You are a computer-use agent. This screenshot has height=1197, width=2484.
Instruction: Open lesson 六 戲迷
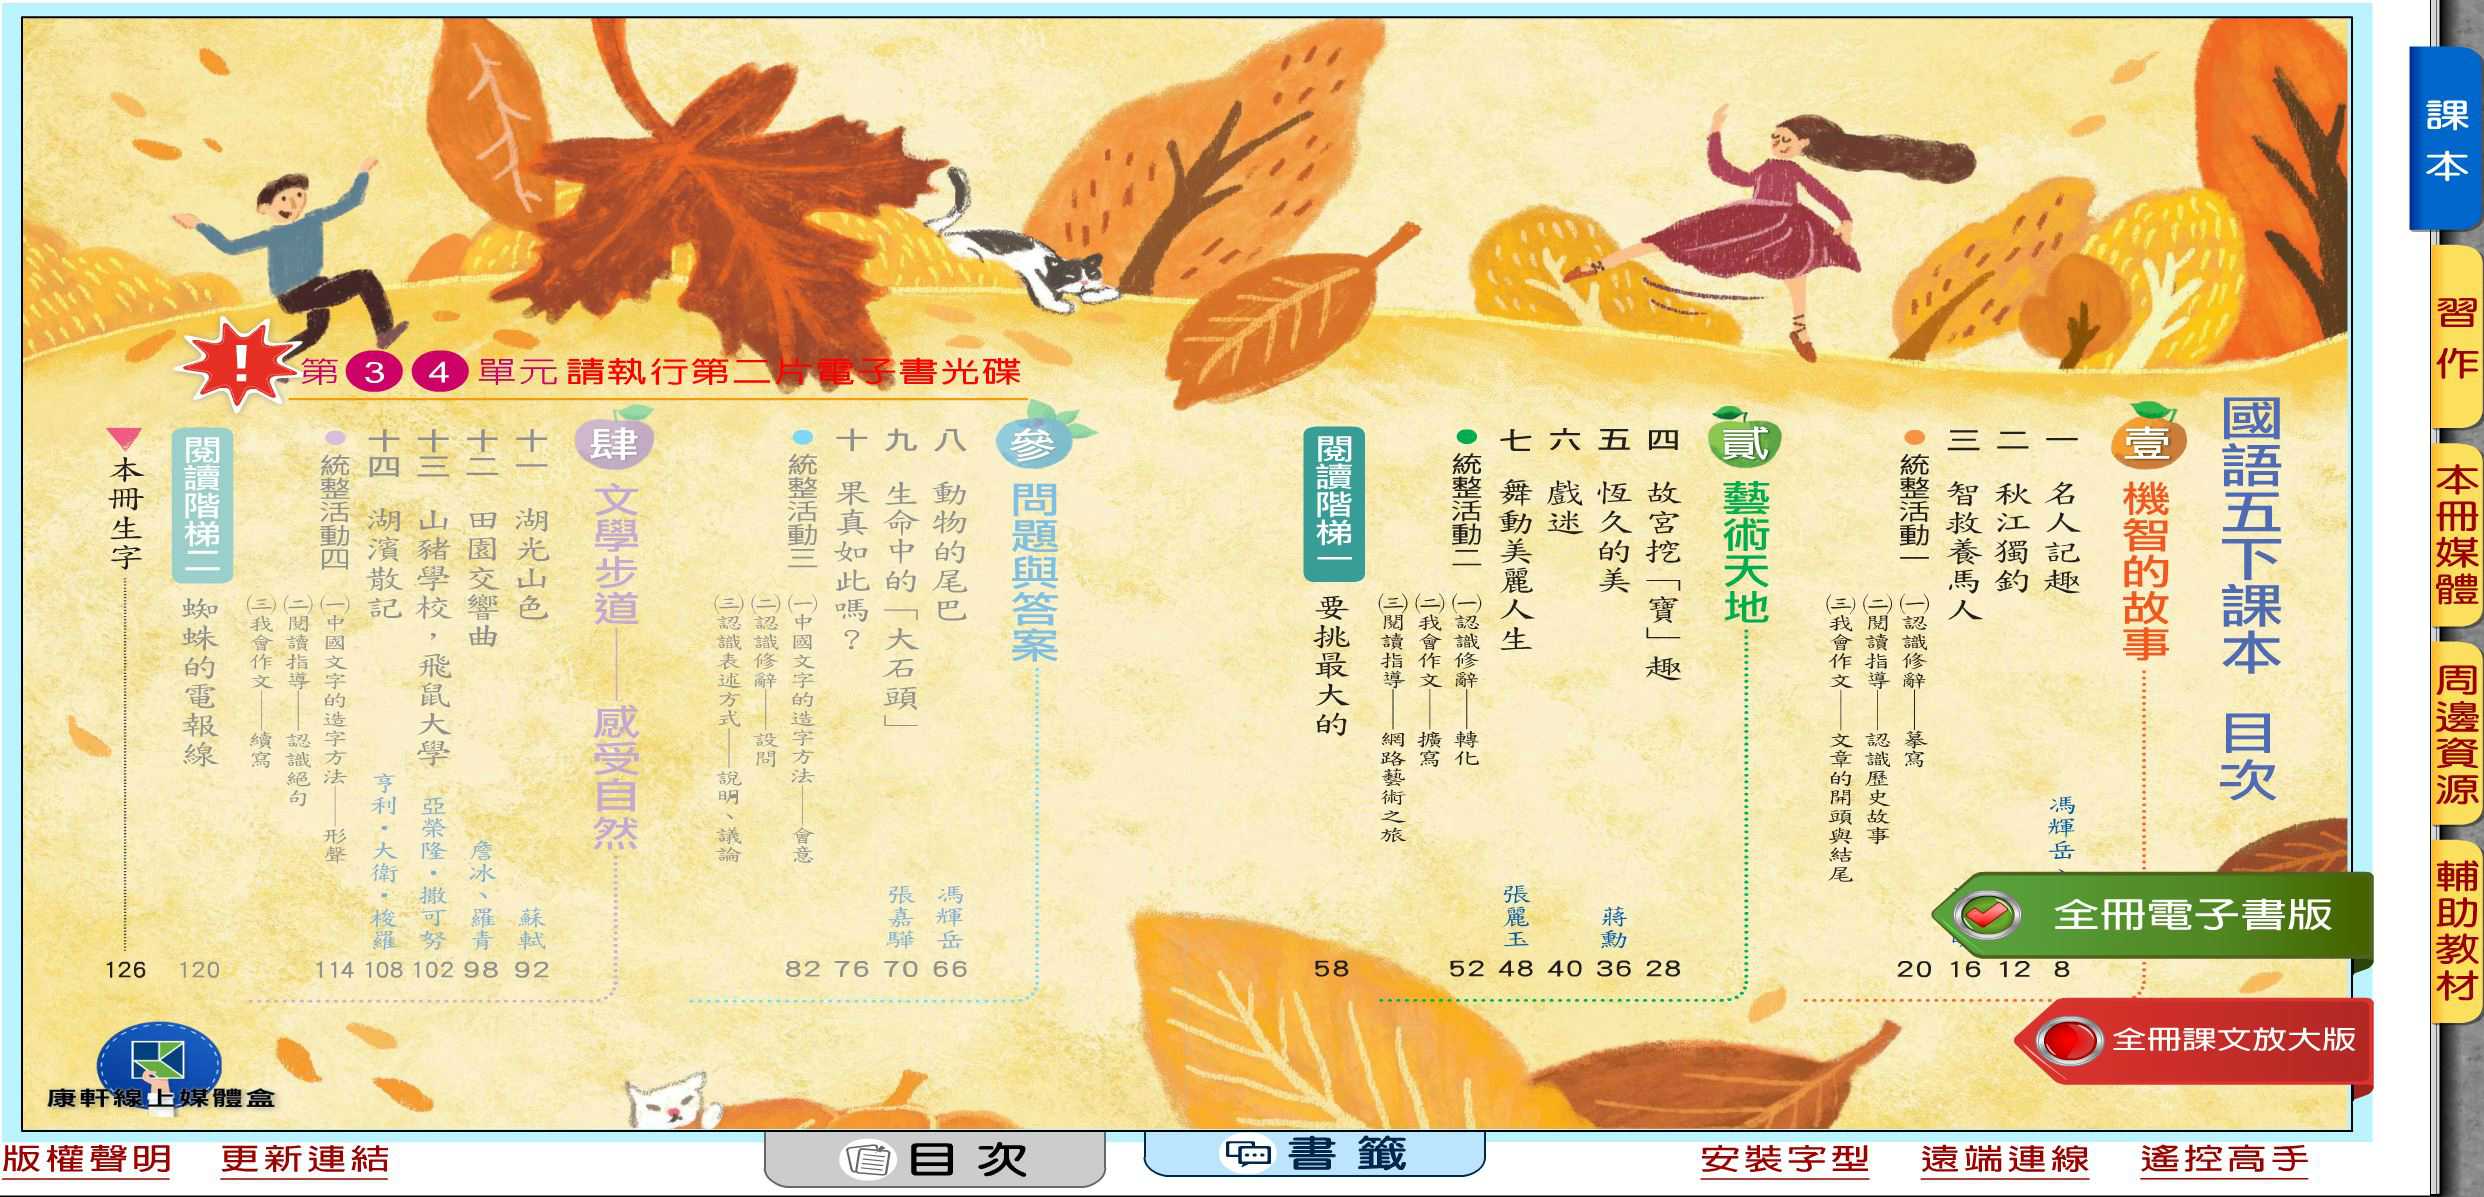(x=1565, y=481)
